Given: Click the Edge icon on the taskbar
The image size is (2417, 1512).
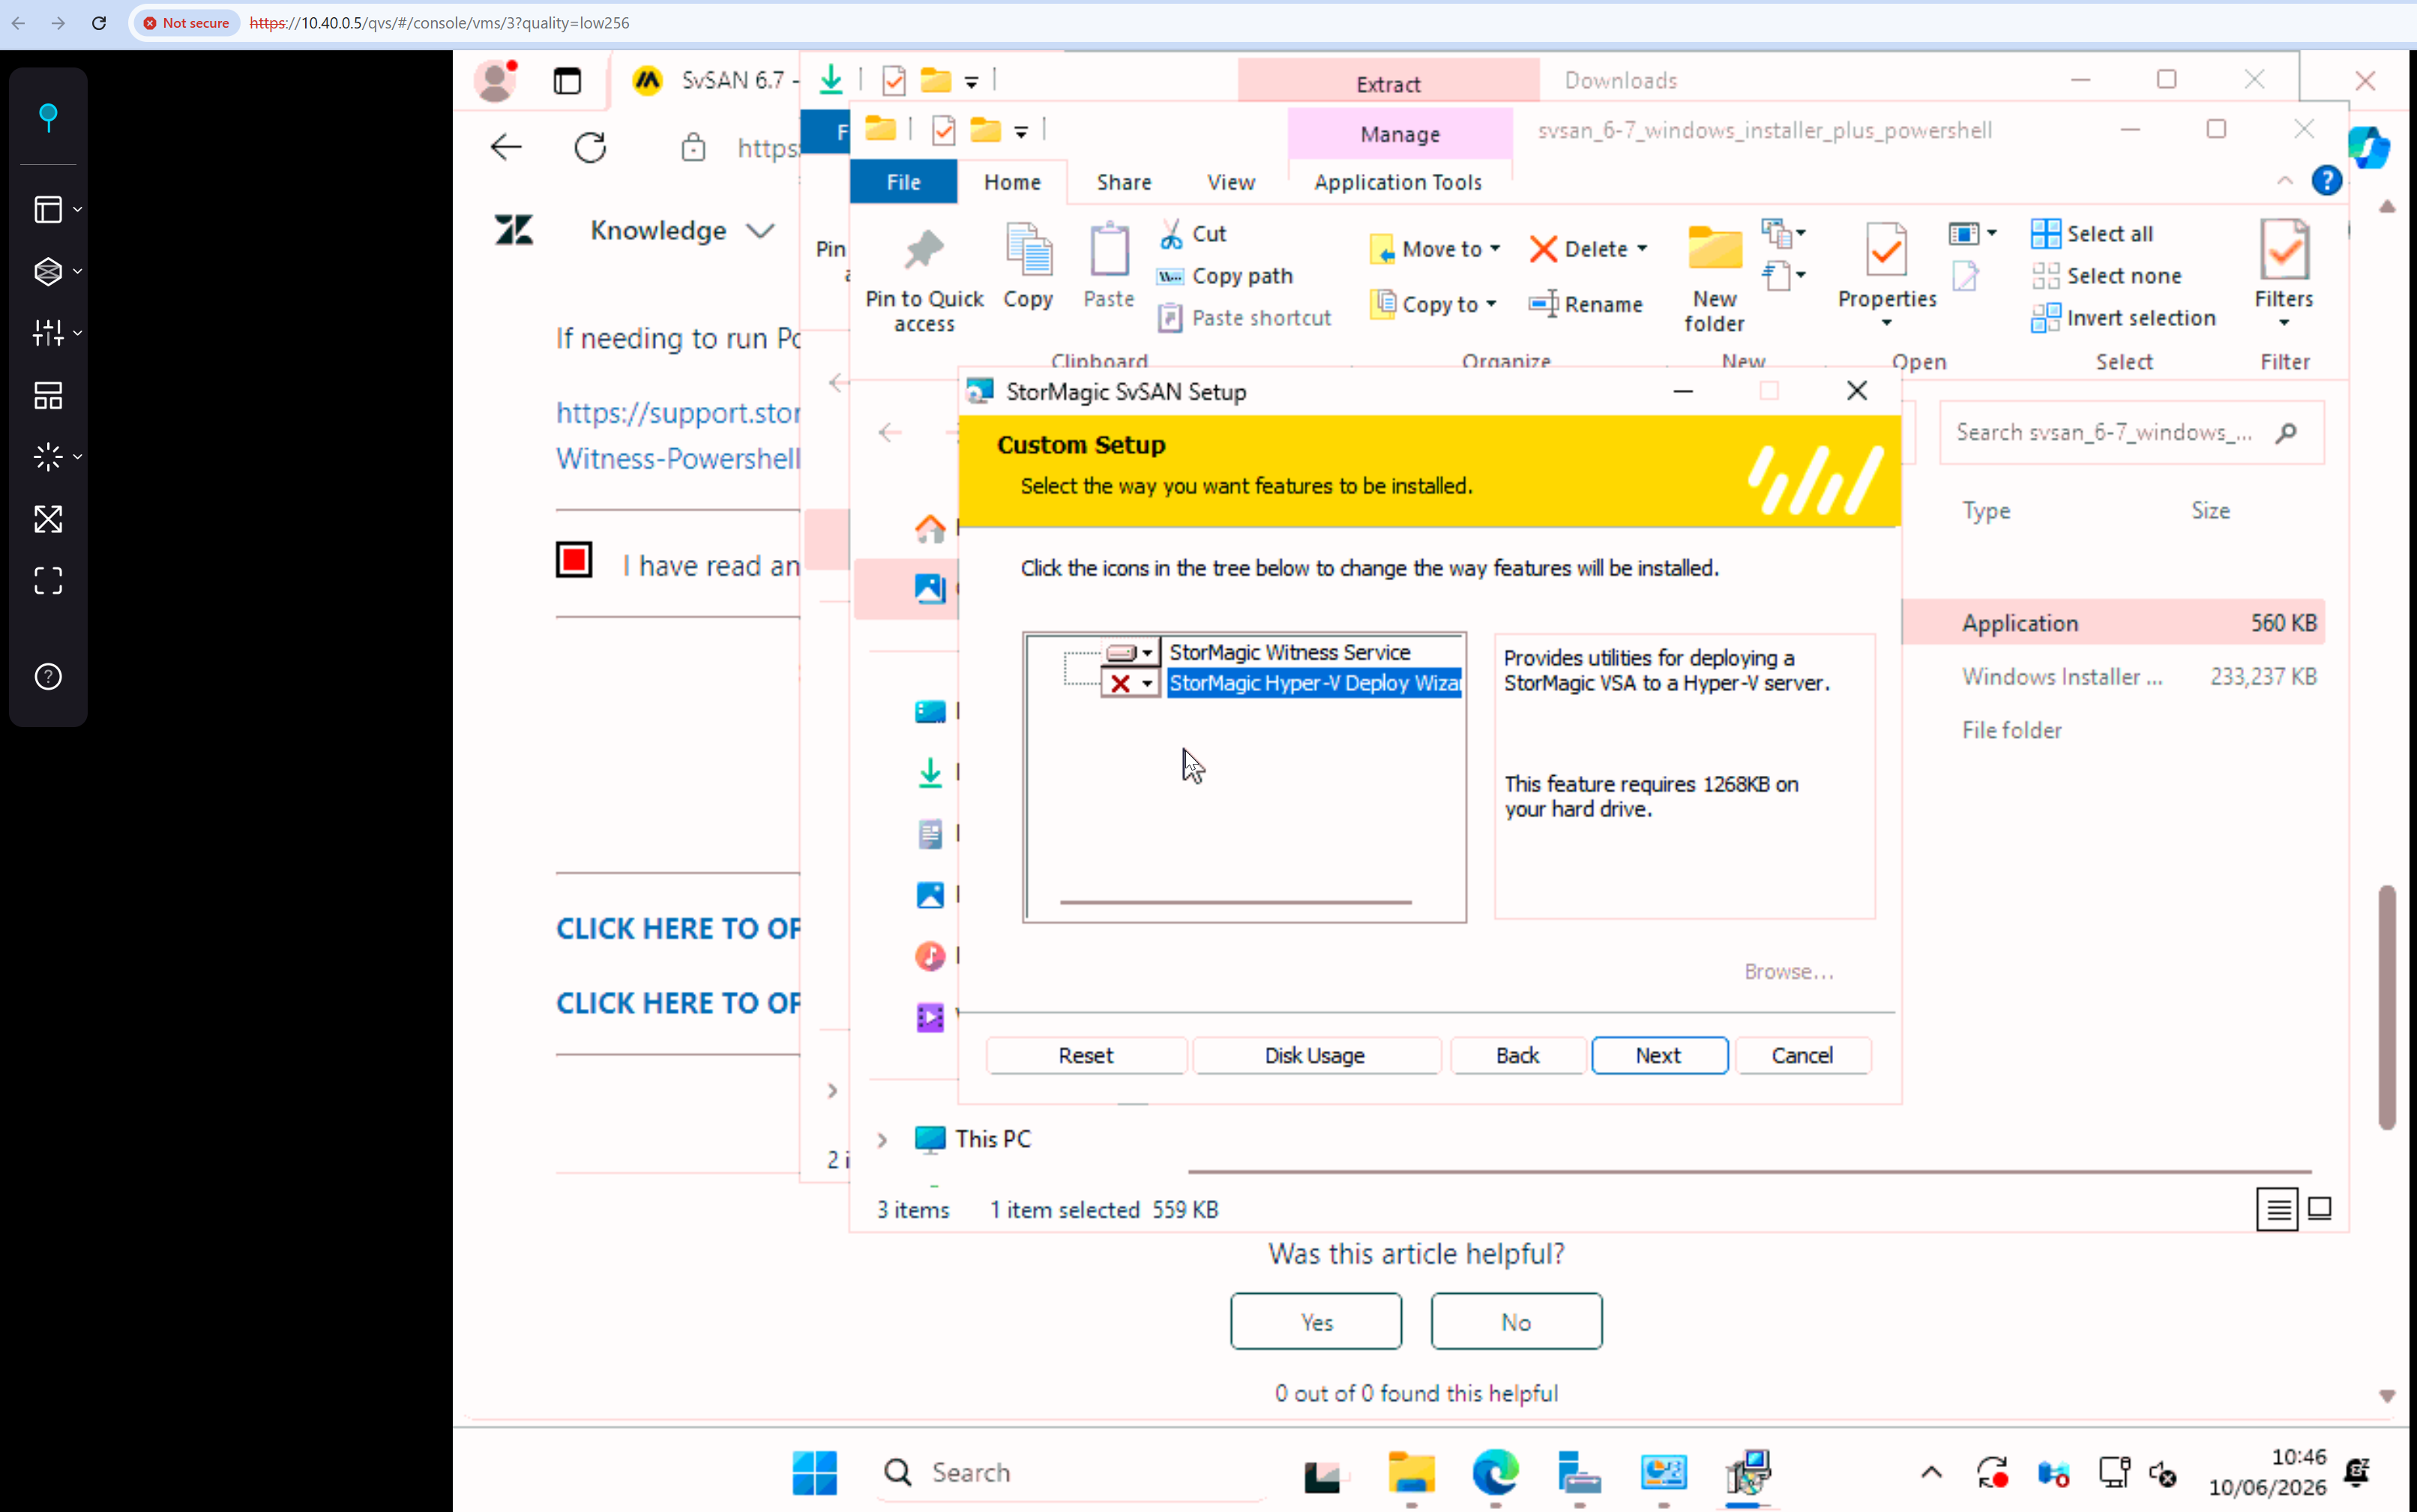Looking at the screenshot, I should pyautogui.click(x=1495, y=1472).
